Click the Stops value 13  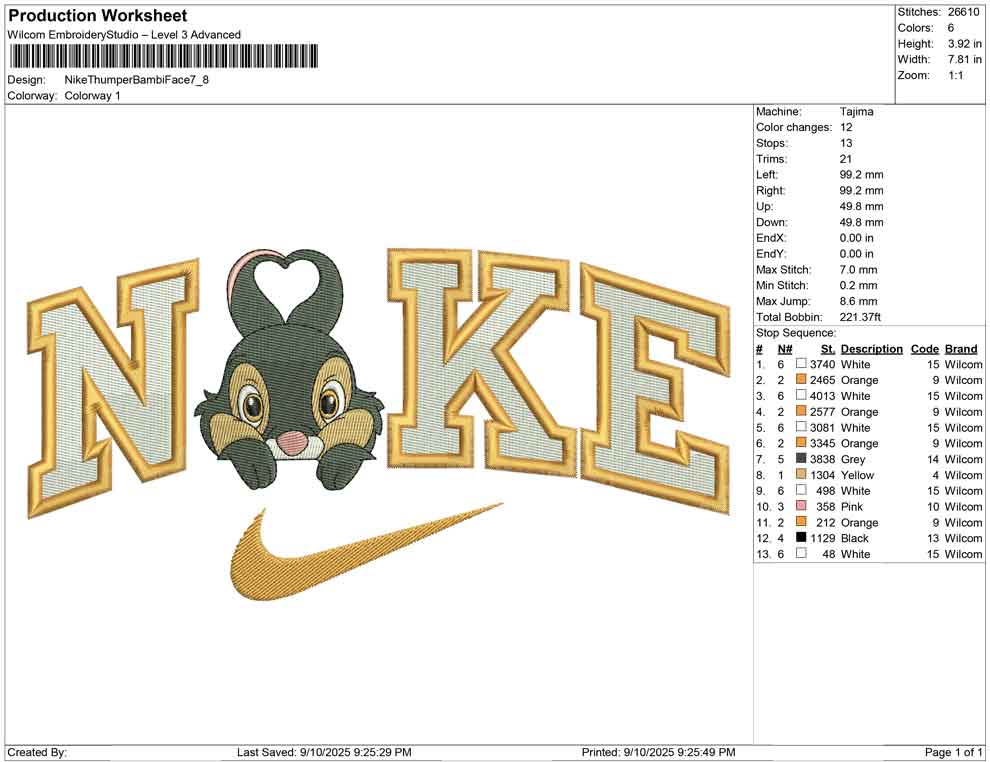coord(846,143)
